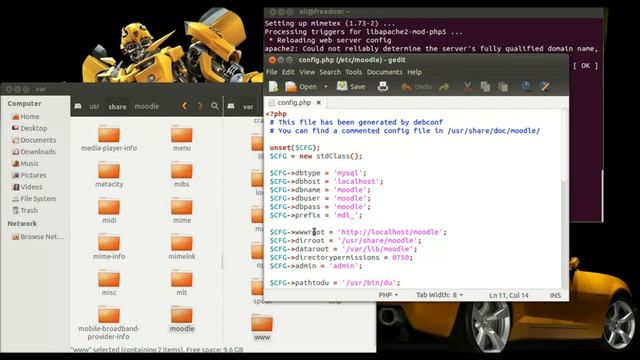Click the INS insert mode indicator
The width and height of the screenshot is (640, 360).
(x=555, y=295)
